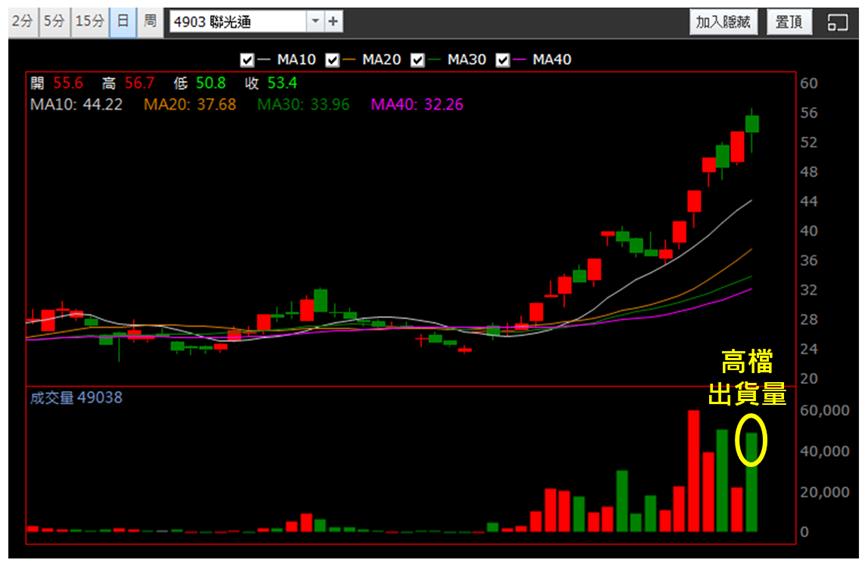This screenshot has height=563, width=865.
Task: Click the 4903 聯光通 stock input field
Action: point(238,22)
